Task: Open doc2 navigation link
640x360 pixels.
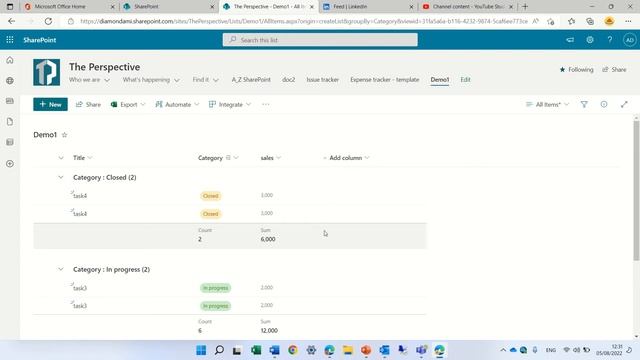Action: [x=289, y=80]
